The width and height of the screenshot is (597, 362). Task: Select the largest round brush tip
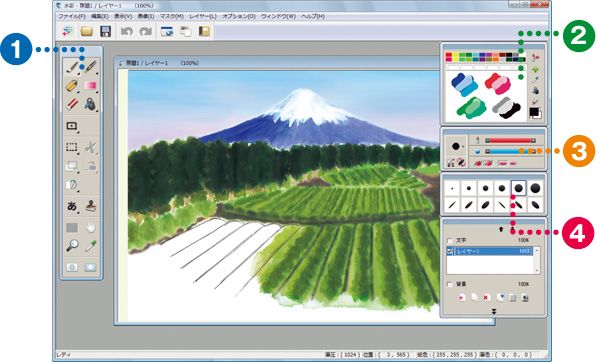click(535, 188)
